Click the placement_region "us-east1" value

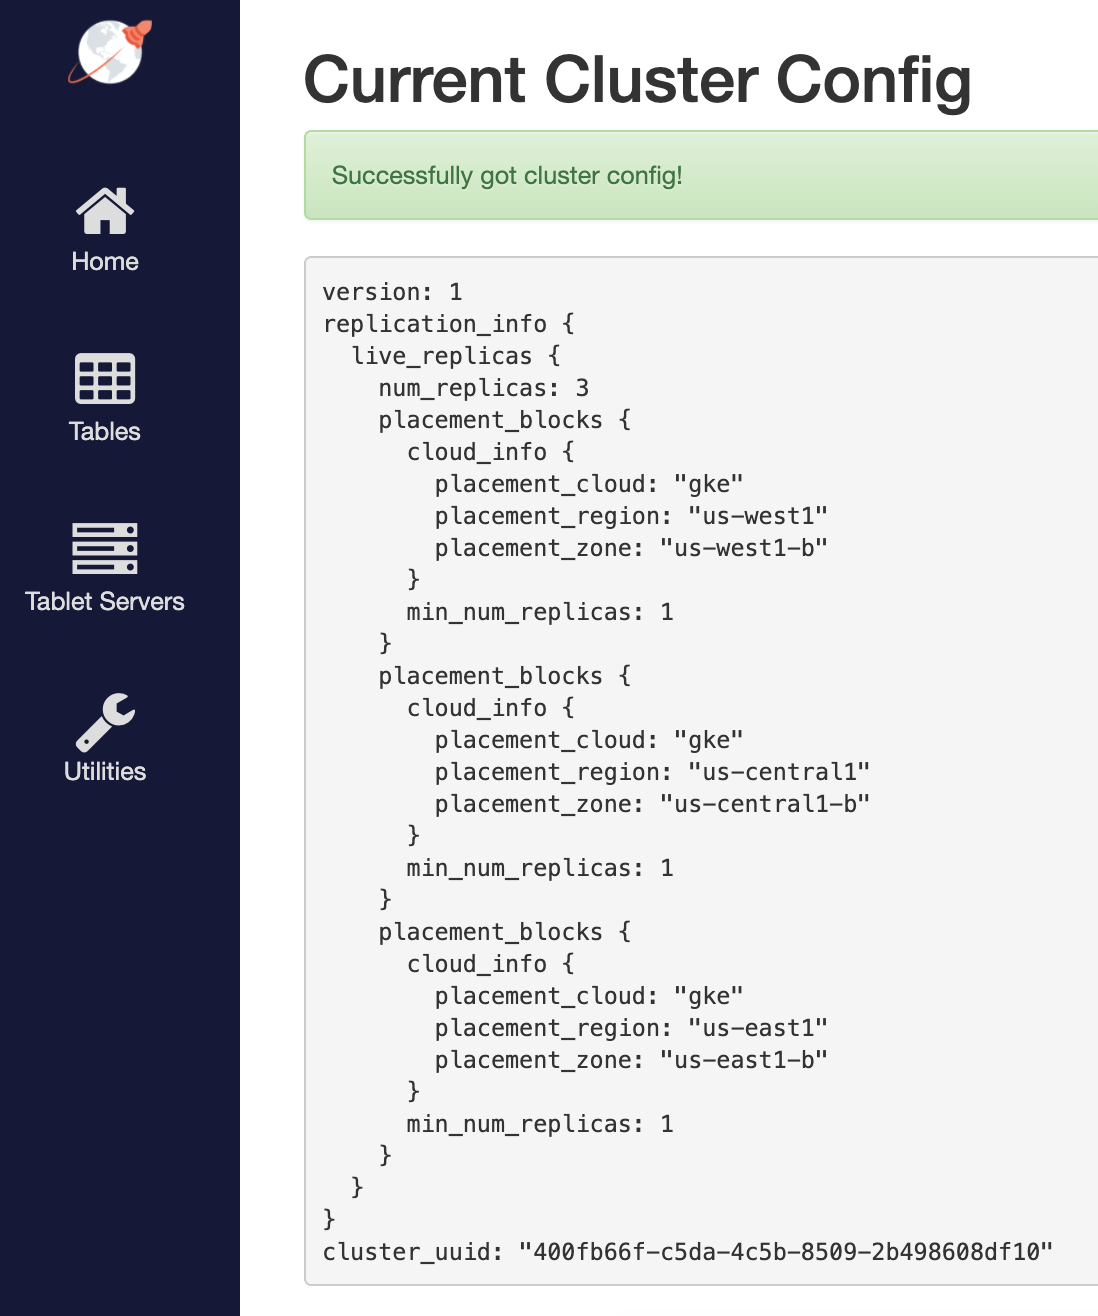coord(757,1028)
